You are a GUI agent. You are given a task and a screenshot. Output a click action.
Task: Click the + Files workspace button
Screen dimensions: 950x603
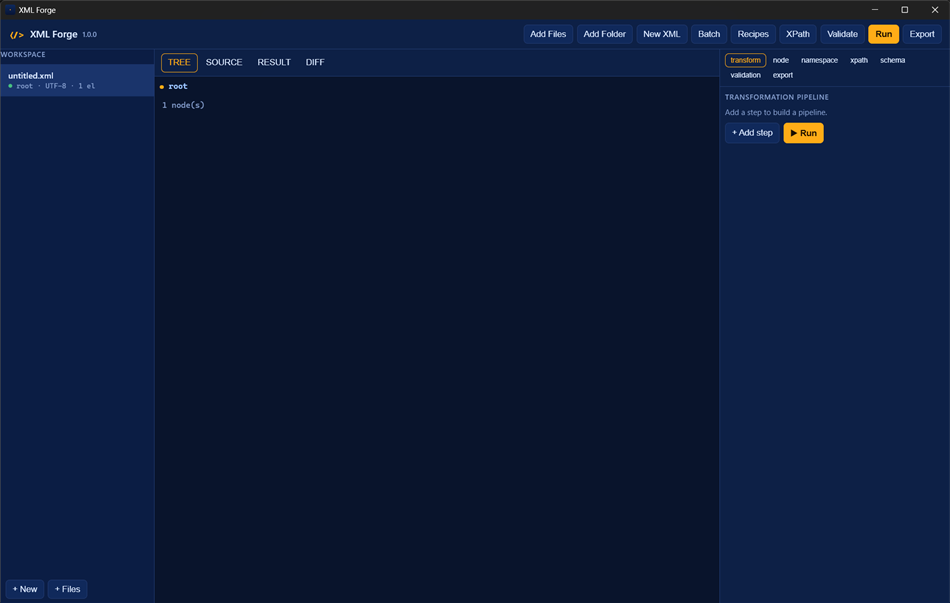(67, 589)
